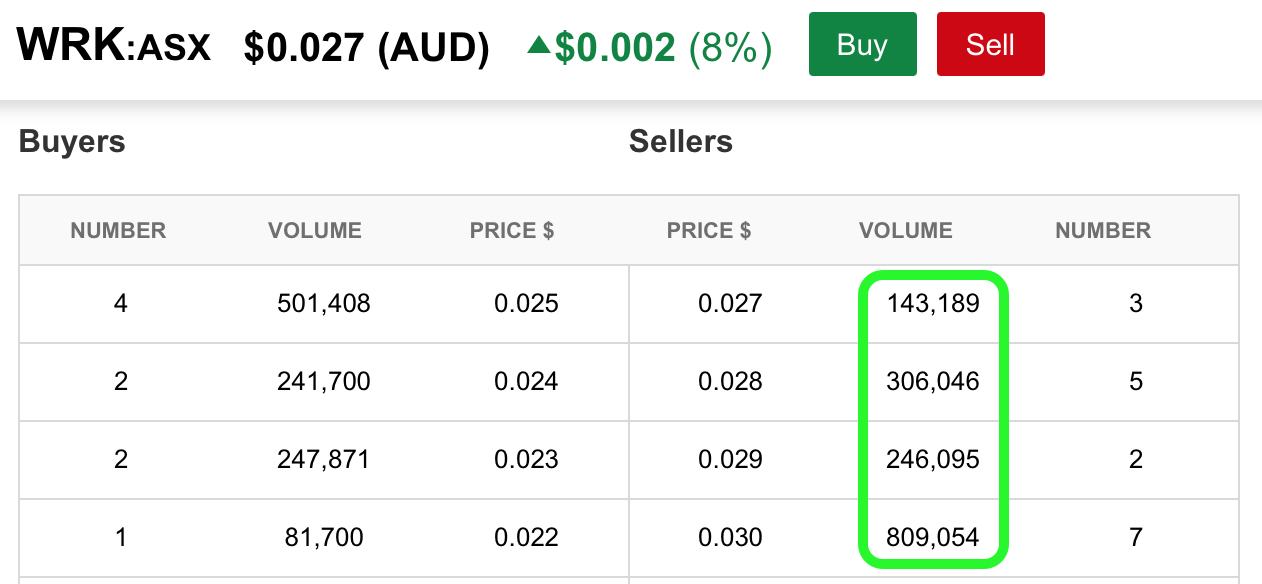Click the Sellers NUMBER column header
The width and height of the screenshot is (1262, 584).
[x=1103, y=231]
